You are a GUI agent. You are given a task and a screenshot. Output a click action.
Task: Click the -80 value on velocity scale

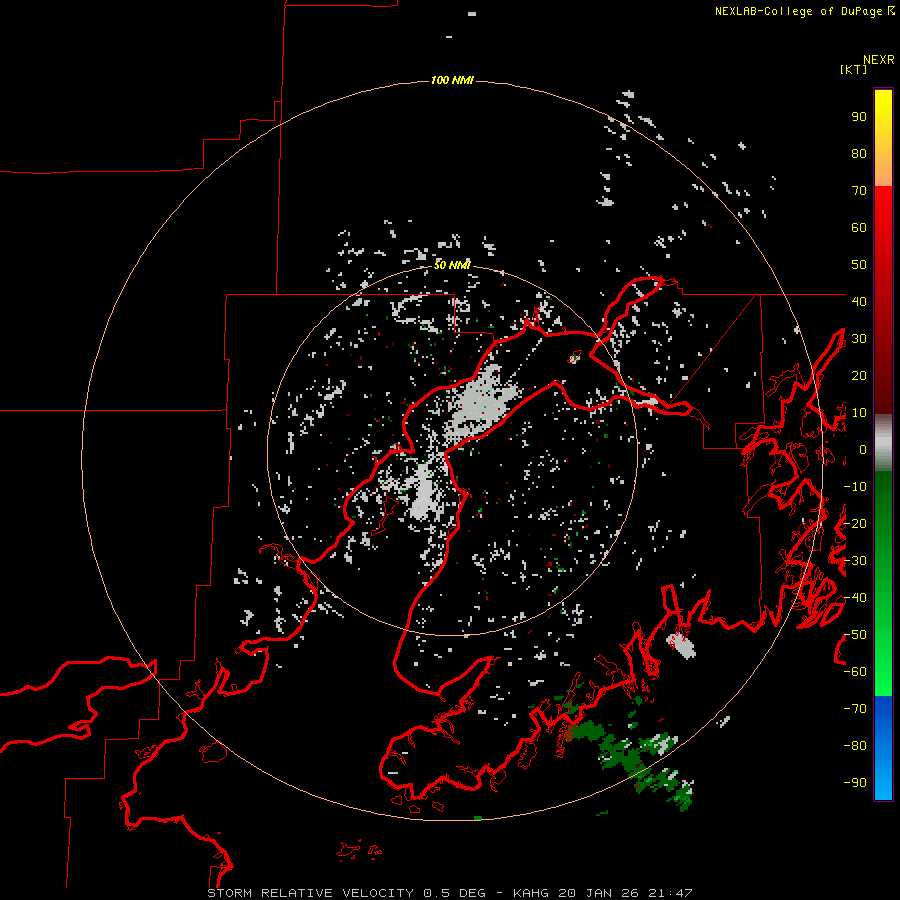855,746
